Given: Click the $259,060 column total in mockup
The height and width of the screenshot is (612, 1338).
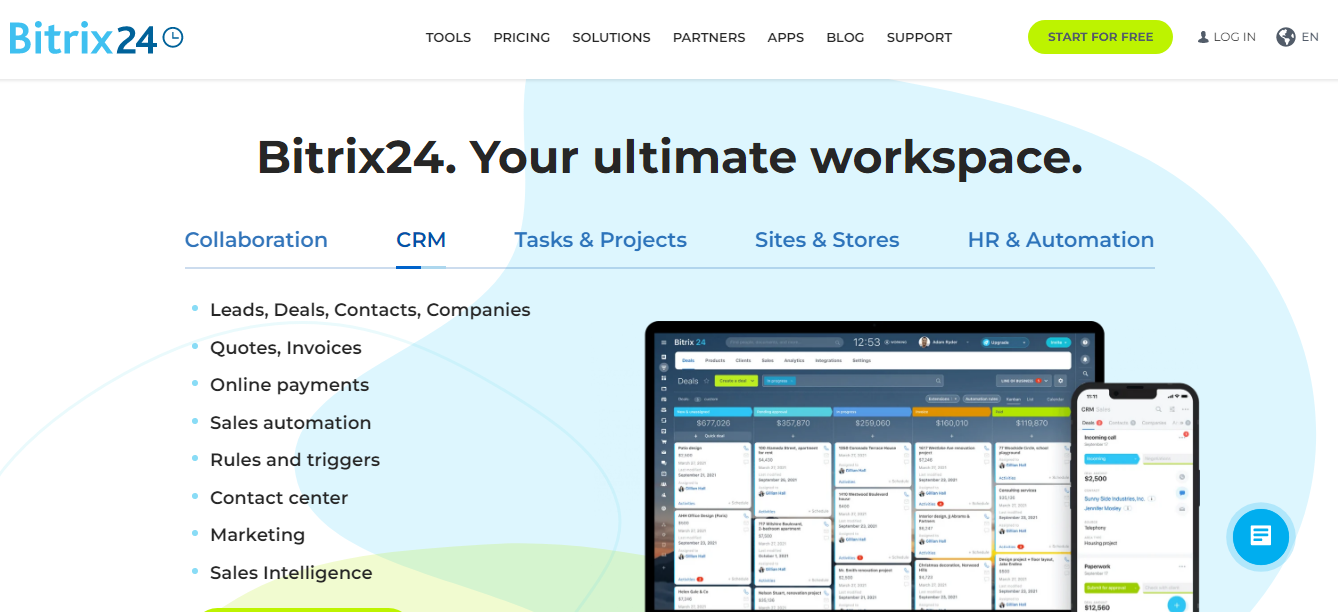Looking at the screenshot, I should [872, 423].
